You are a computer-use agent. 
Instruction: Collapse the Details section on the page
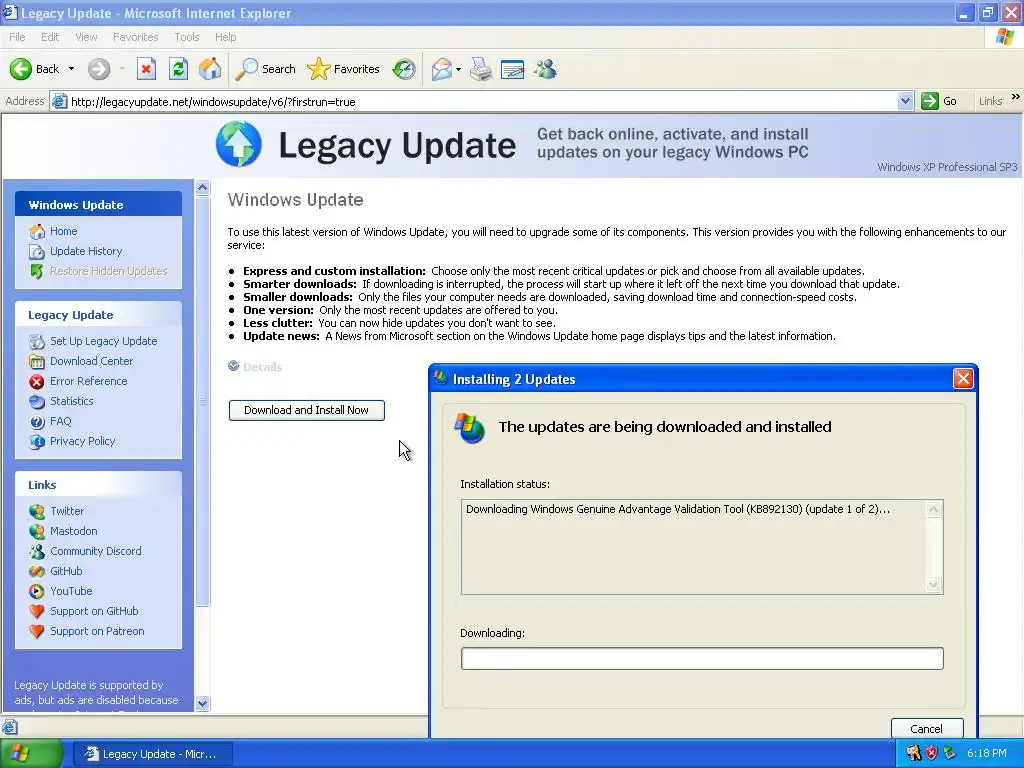click(255, 366)
